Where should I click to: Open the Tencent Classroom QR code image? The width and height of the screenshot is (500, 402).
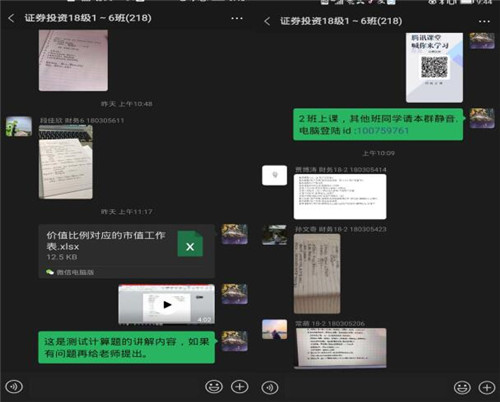[434, 67]
